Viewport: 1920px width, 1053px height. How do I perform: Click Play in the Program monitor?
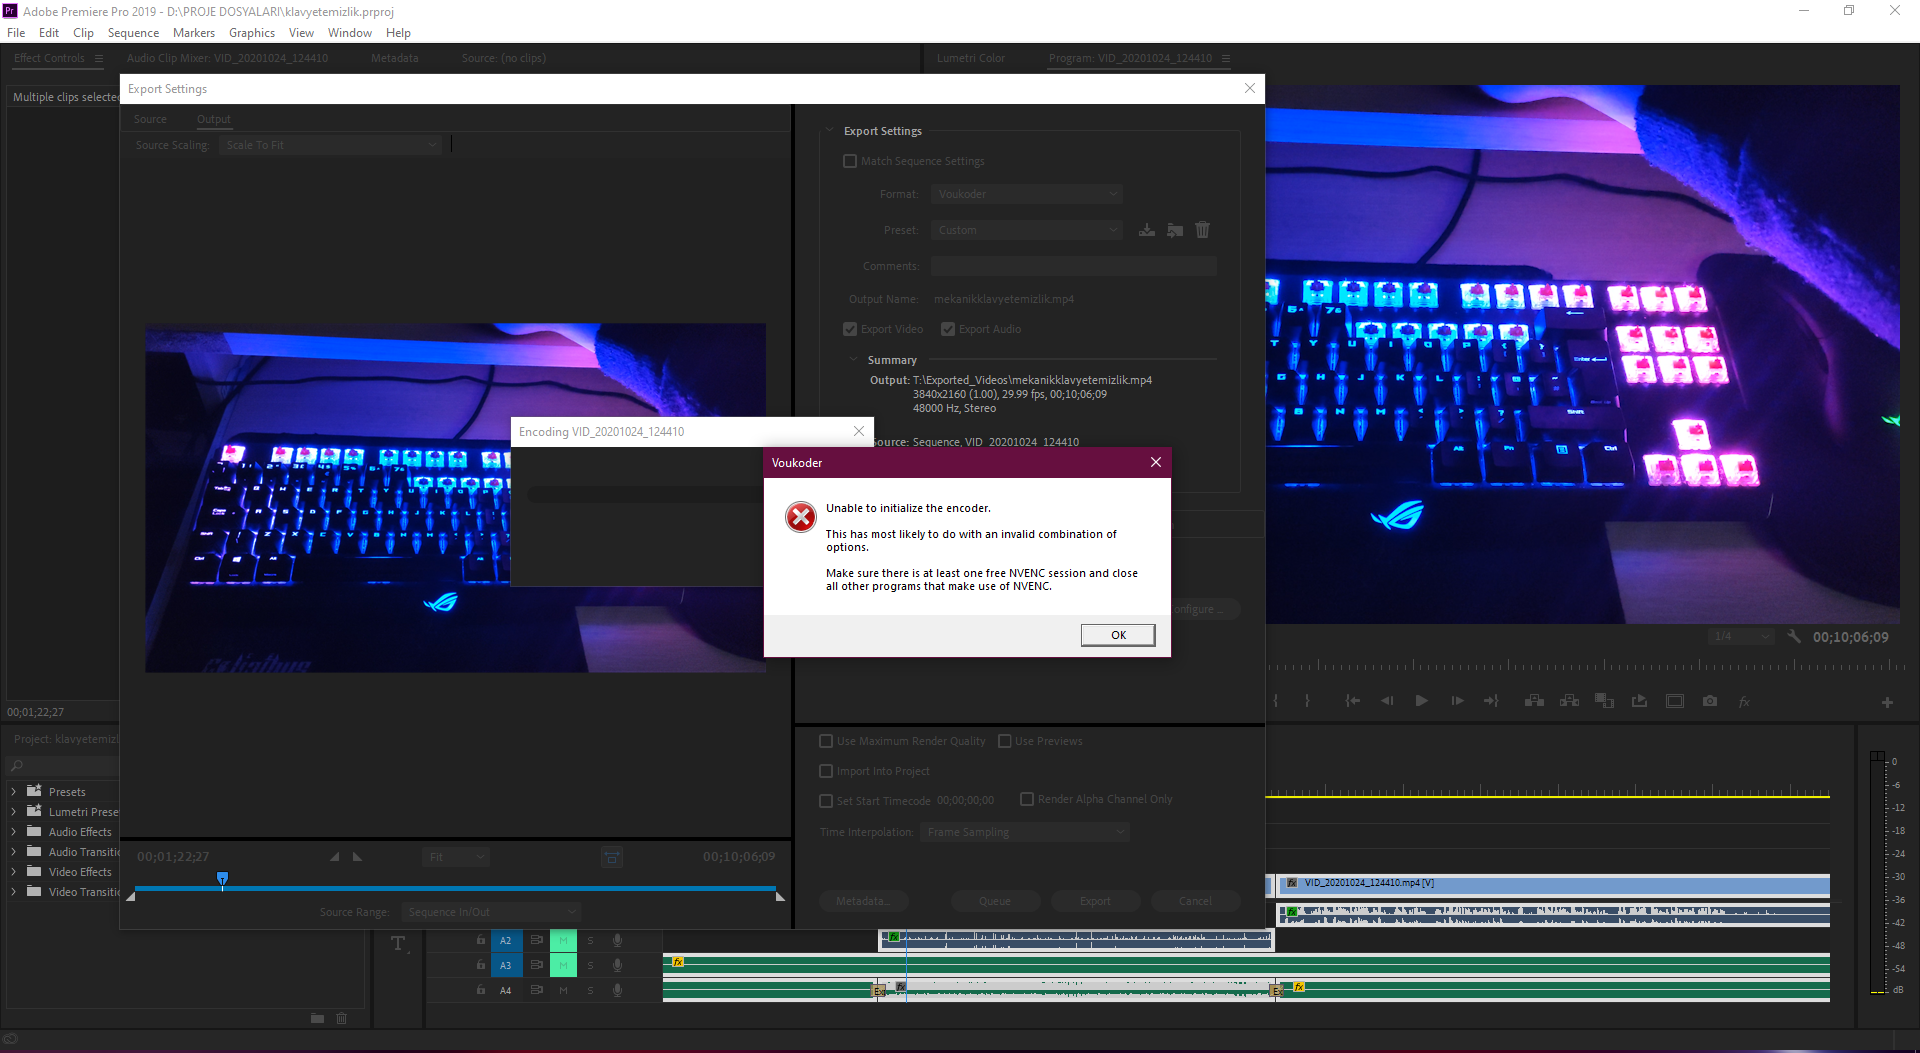[x=1421, y=701]
